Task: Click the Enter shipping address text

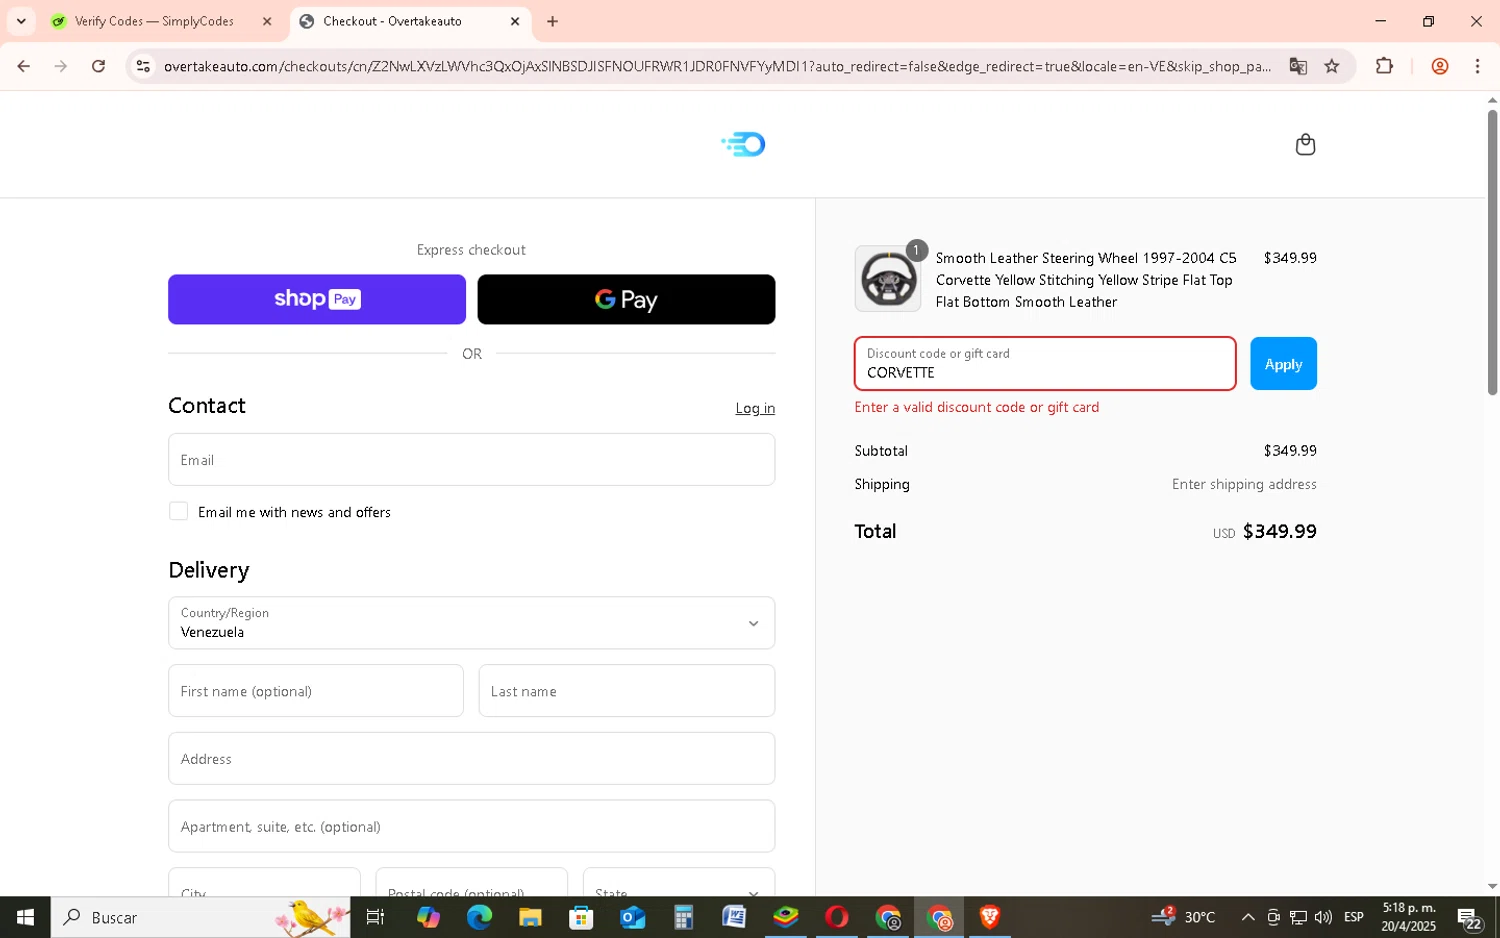Action: [1244, 484]
